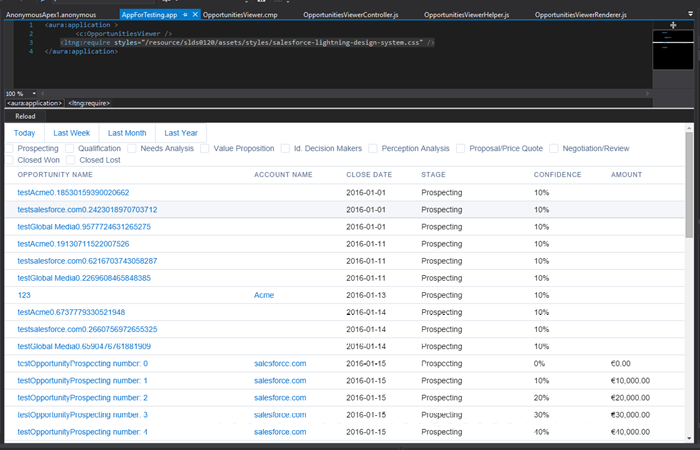Image resolution: width=700 pixels, height=450 pixels.
Task: Open testOpportunityProspecting number: 1
Action: (x=83, y=380)
